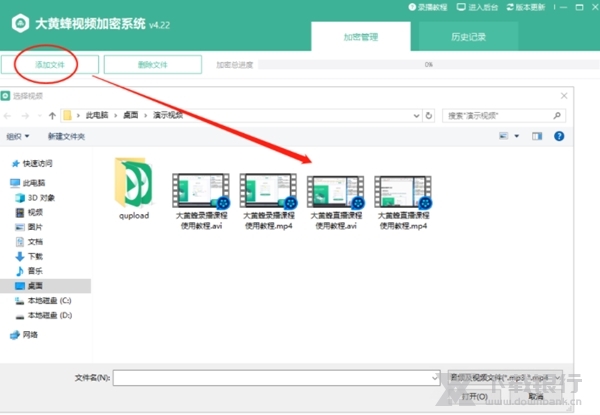Click 版本更新 to check updates
The image size is (600, 415).
(x=526, y=7)
